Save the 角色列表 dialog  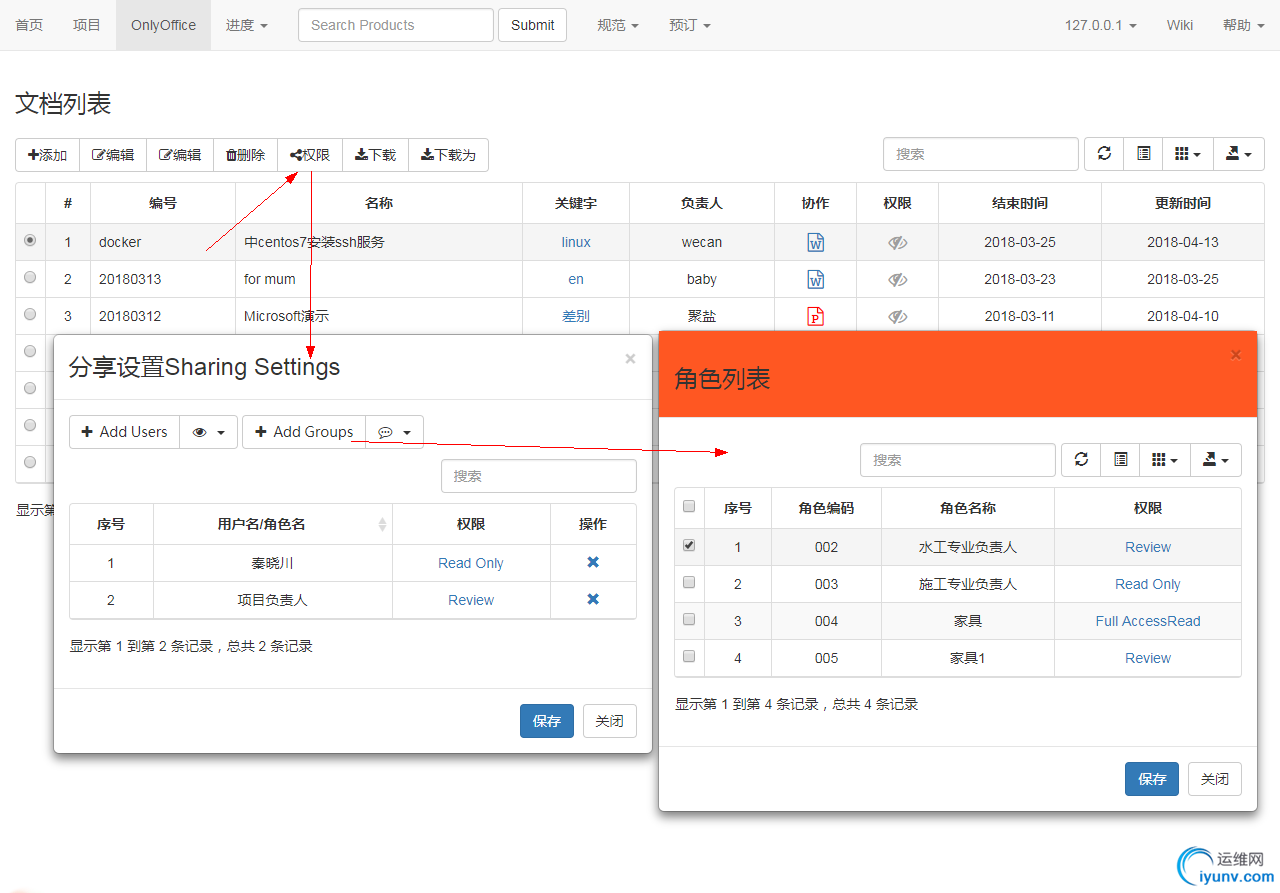coord(1152,779)
